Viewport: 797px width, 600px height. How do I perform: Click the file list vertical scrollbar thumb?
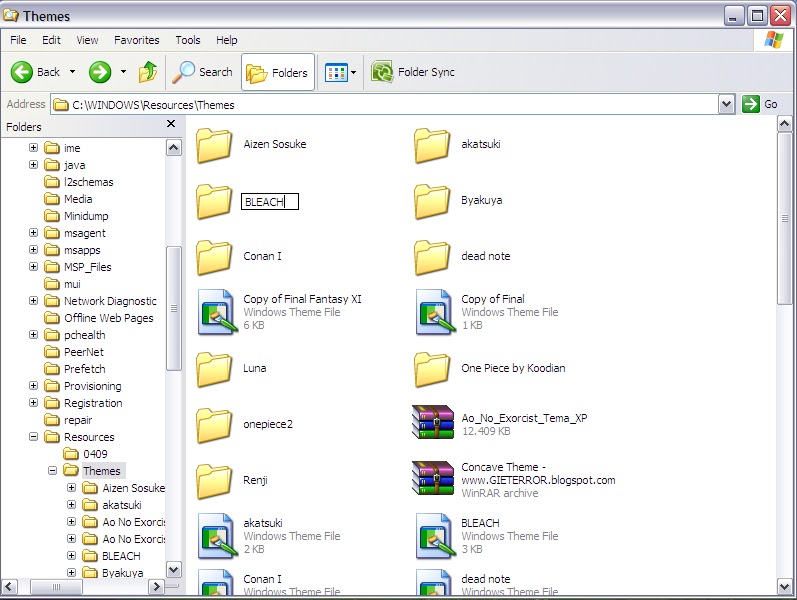(784, 218)
